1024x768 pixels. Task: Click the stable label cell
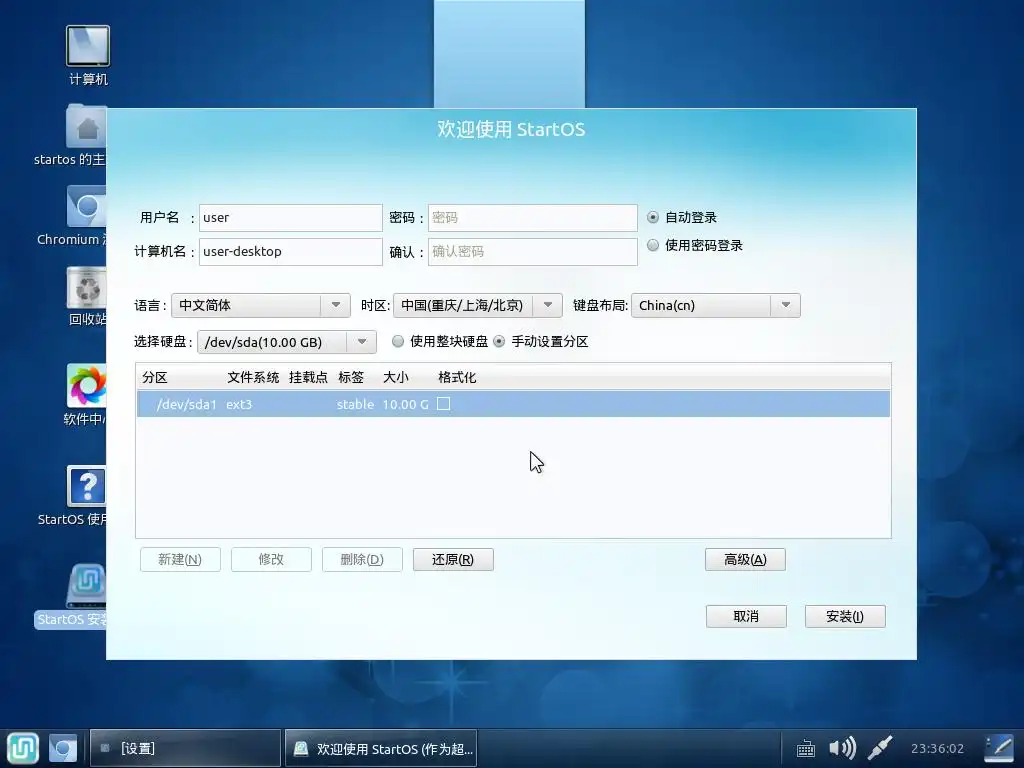[x=355, y=404]
